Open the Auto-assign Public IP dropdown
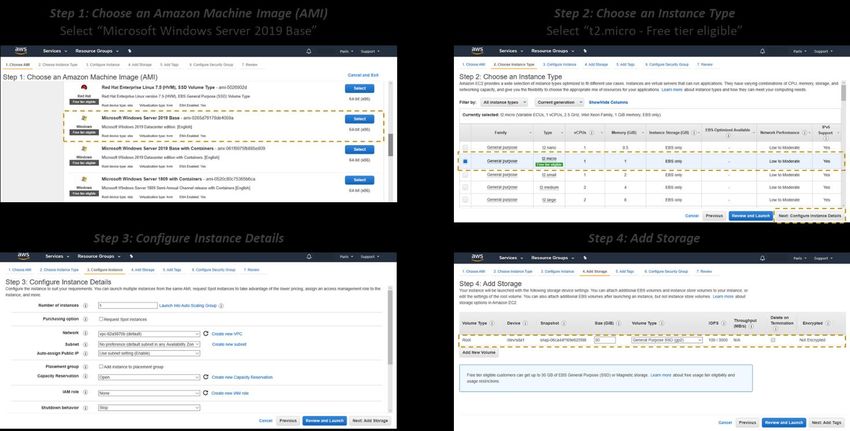The height and width of the screenshot is (431, 850). click(x=149, y=353)
